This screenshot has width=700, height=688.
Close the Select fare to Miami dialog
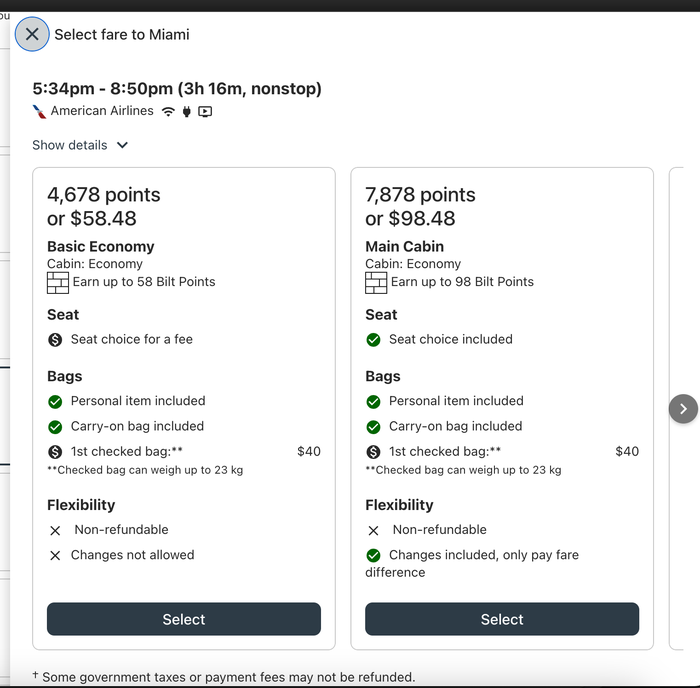[x=32, y=34]
